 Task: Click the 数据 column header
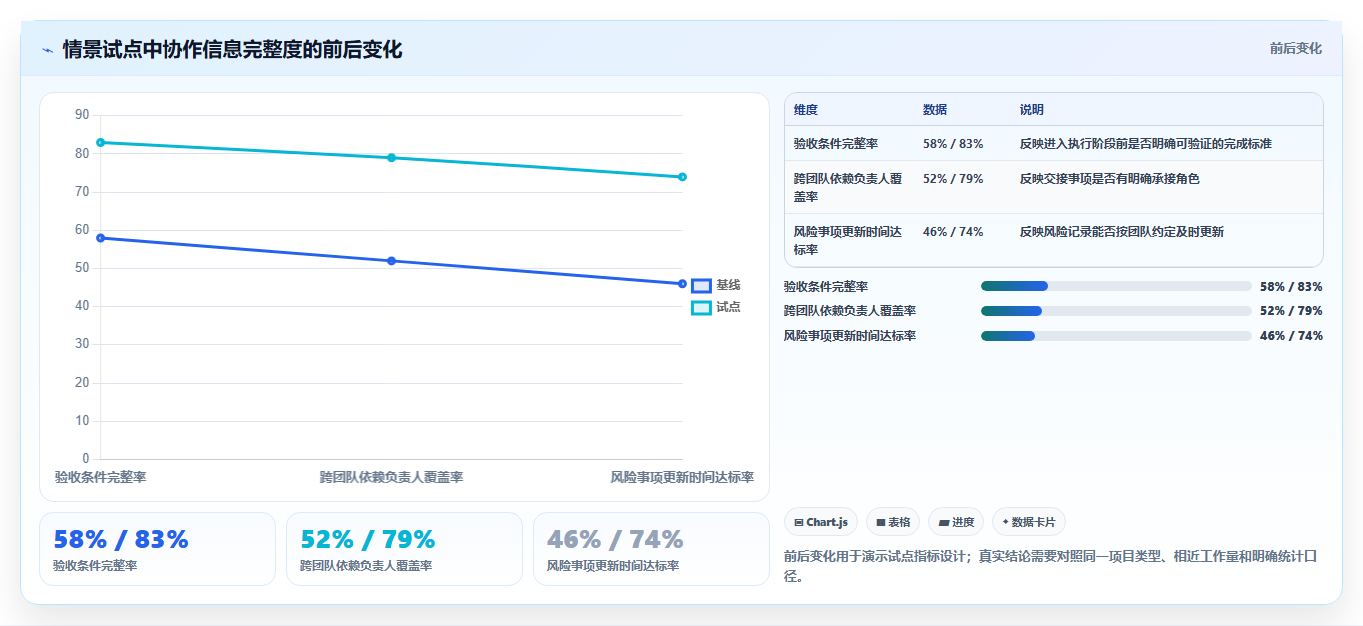935,110
